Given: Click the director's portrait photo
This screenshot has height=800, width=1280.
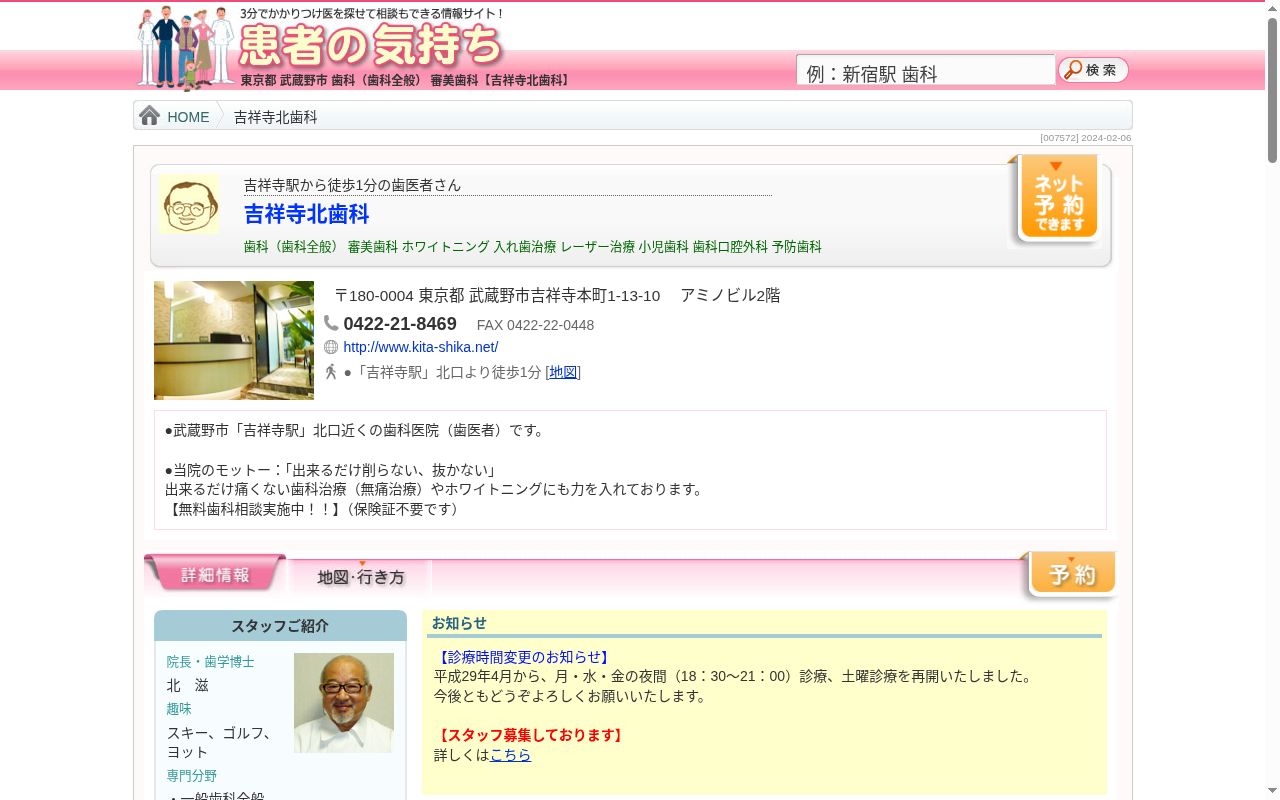Looking at the screenshot, I should coord(344,703).
